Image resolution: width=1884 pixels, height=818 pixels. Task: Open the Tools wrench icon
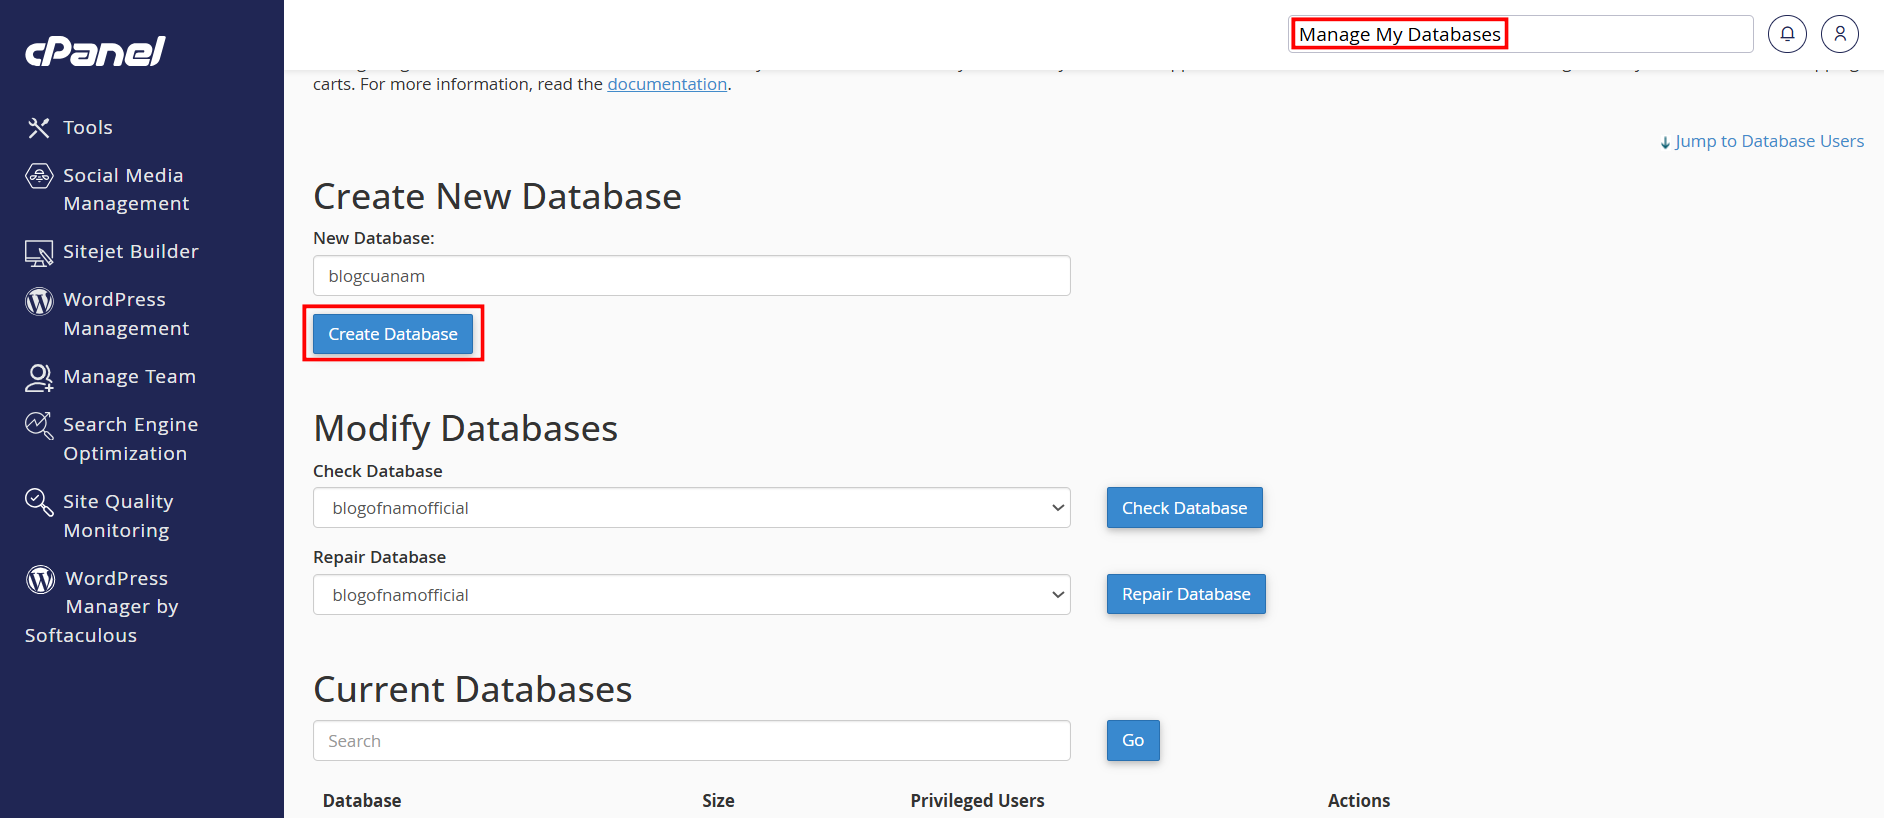point(38,127)
